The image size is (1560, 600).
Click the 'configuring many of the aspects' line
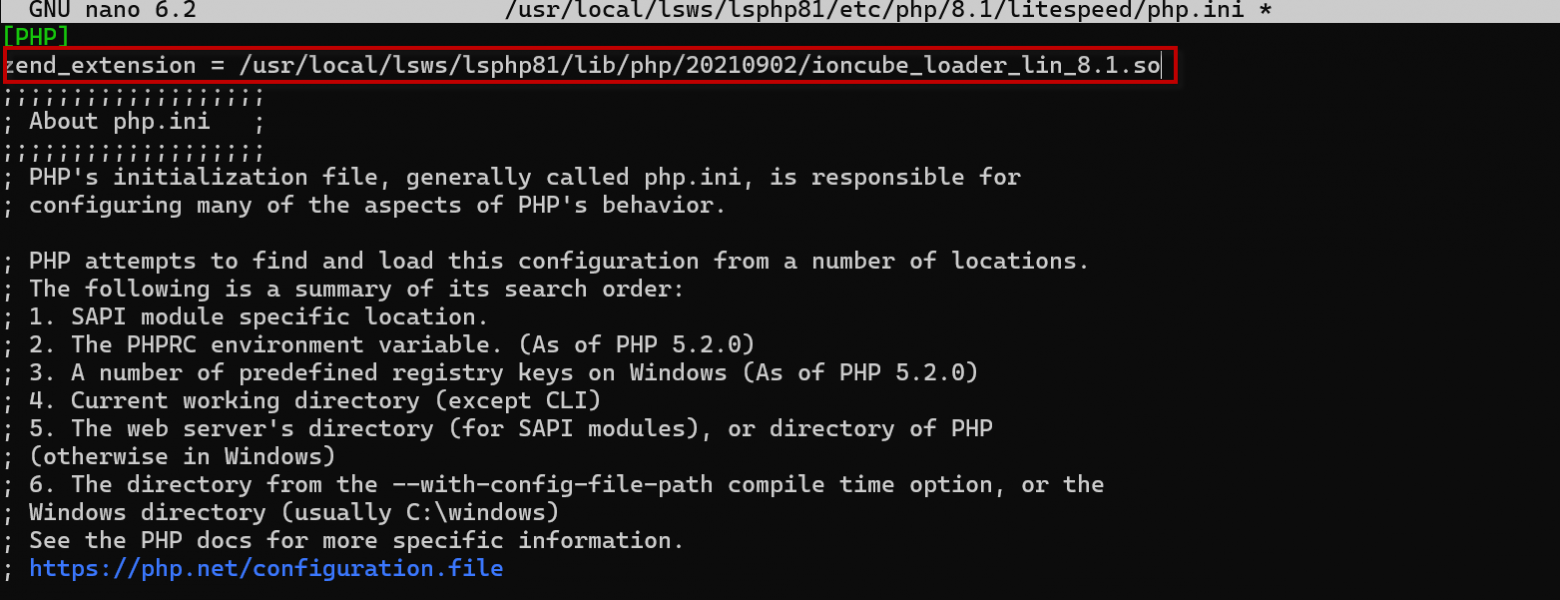point(364,206)
